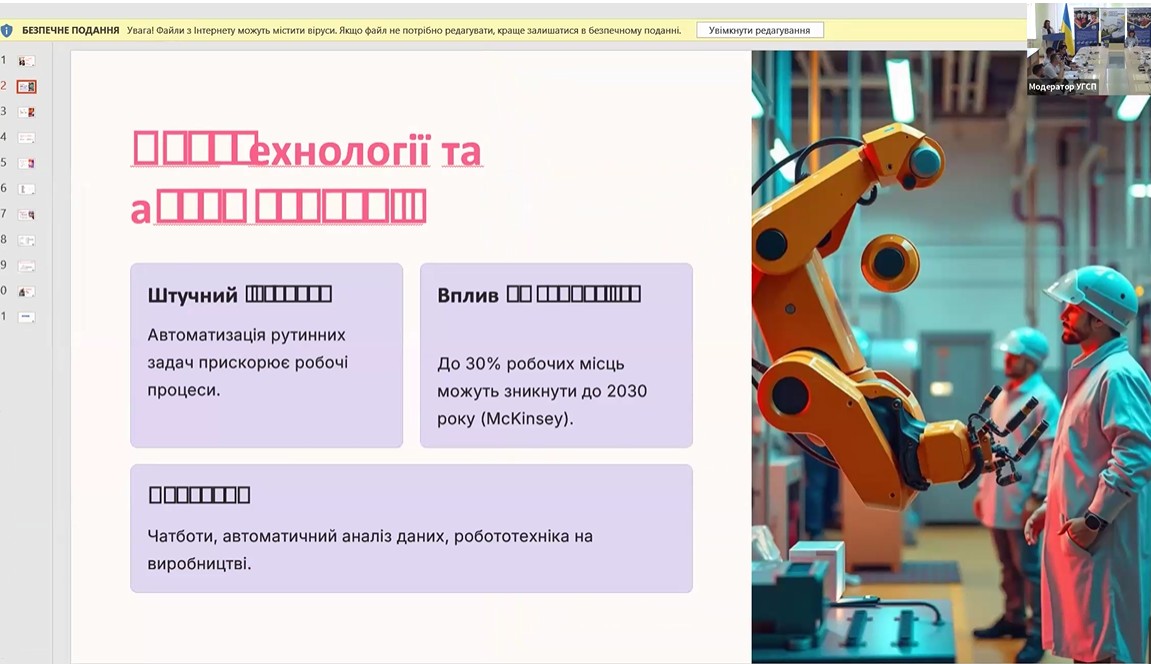The width and height of the screenshot is (1151, 664).
Task: Click the pink slide title ending "ехнології та"
Action: tap(307, 177)
